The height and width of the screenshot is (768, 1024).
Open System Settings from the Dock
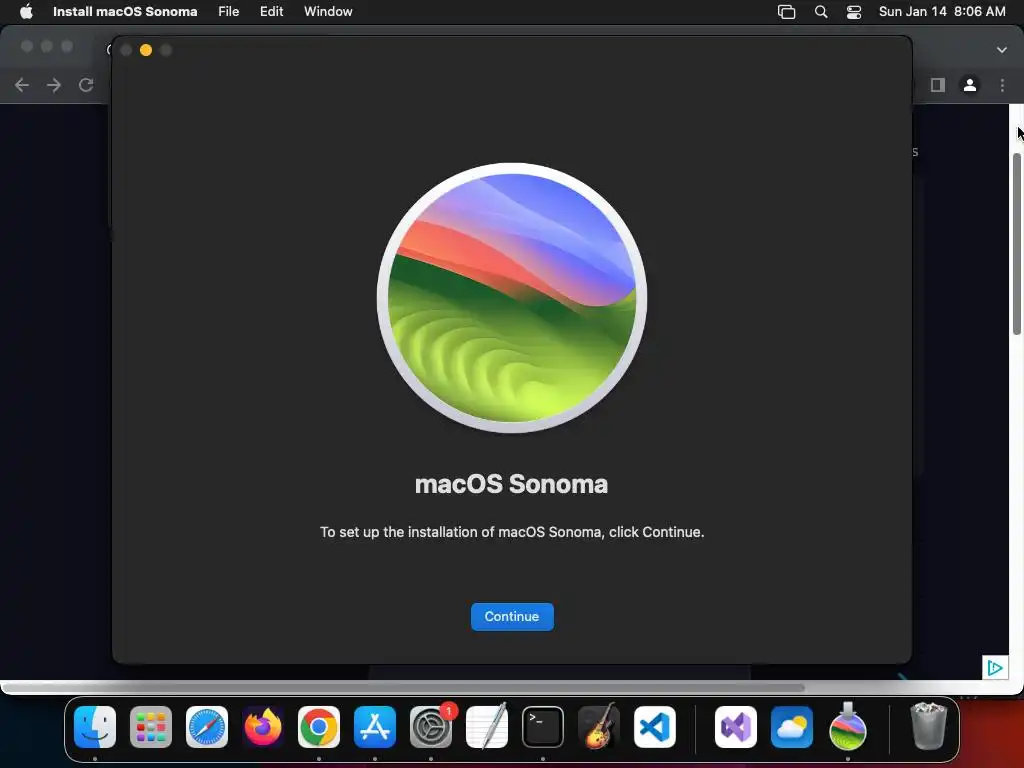pyautogui.click(x=431, y=727)
